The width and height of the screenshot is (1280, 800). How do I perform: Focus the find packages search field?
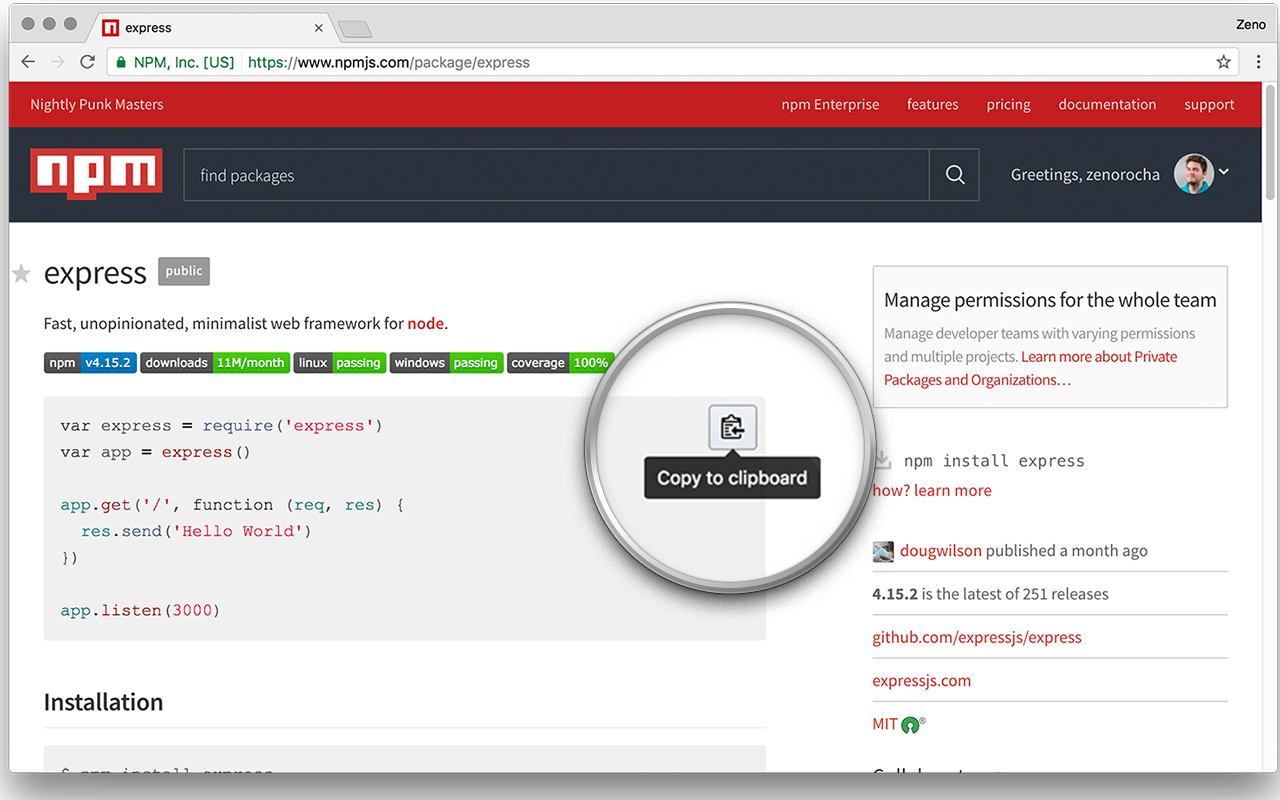(556, 175)
